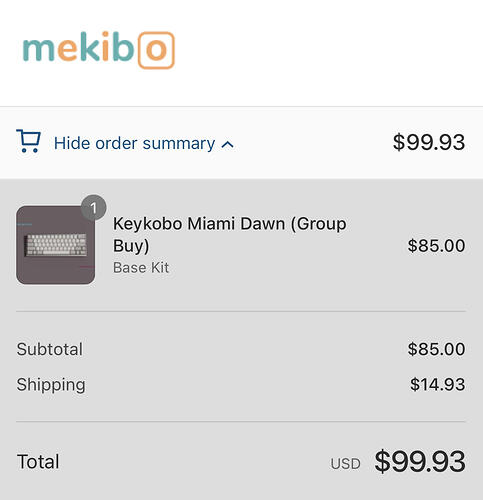Screen dimensions: 483x500
Task: Click Keykobo Miami Dawn product title
Action: [229, 234]
